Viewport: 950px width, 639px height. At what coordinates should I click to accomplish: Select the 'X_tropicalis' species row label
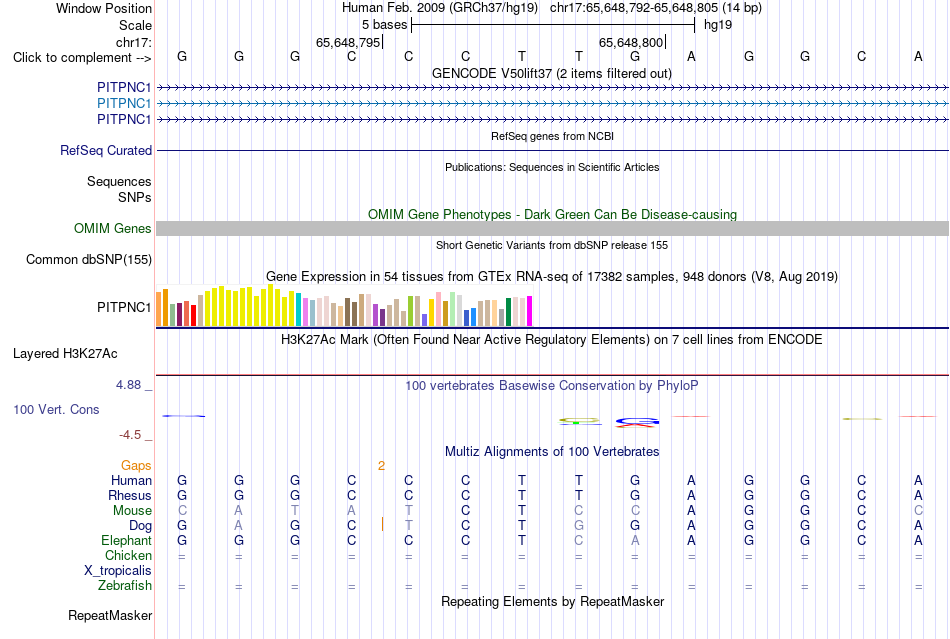pyautogui.click(x=118, y=571)
